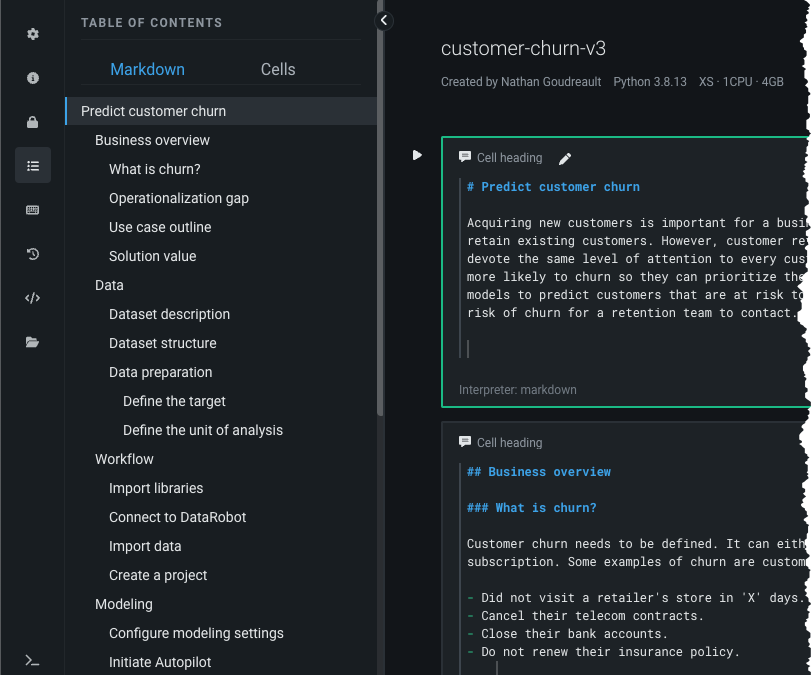The height and width of the screenshot is (675, 811).
Task: Go to 'Connect to DataRobot' entry
Action: (x=177, y=517)
